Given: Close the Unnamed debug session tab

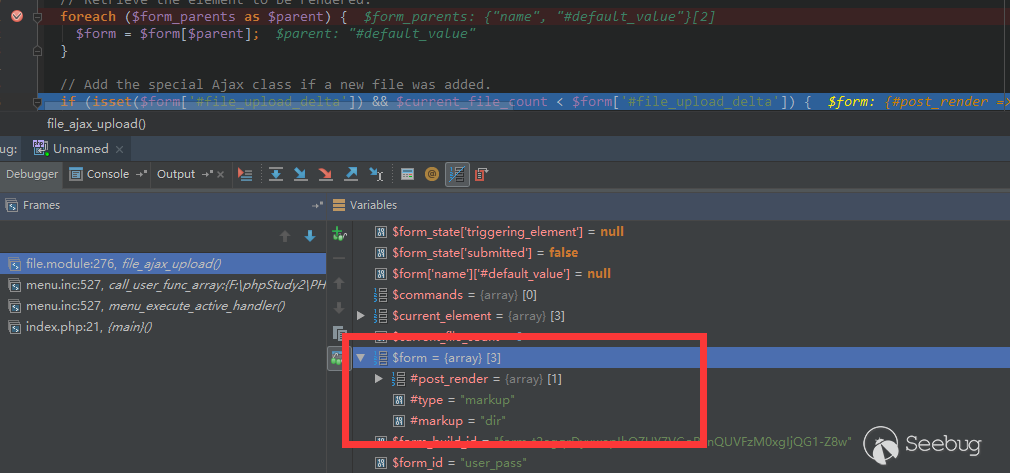Looking at the screenshot, I should click(x=119, y=149).
